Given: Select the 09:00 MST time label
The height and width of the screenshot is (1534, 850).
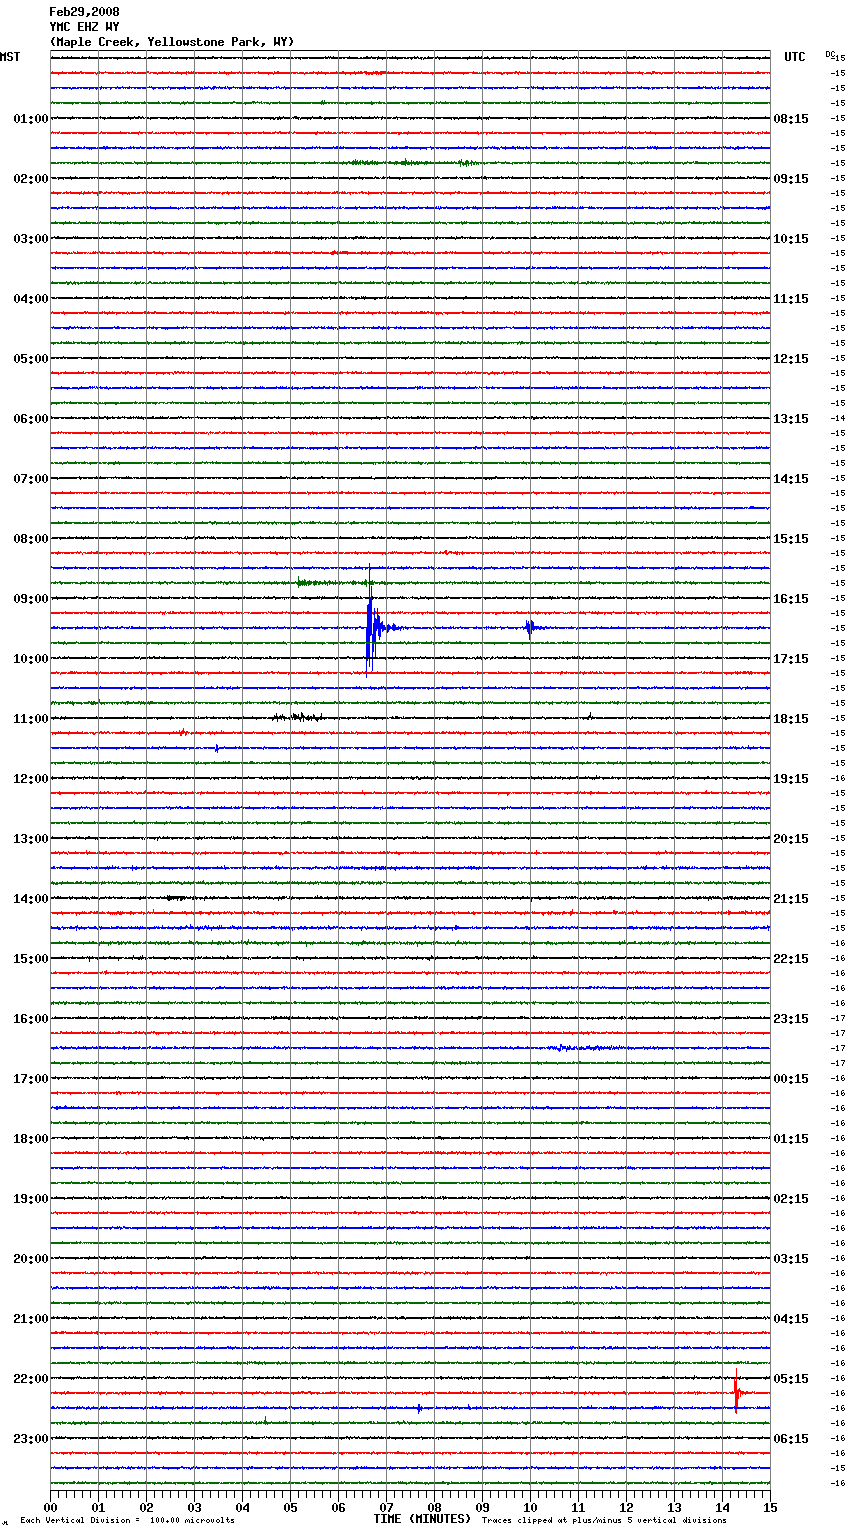Looking at the screenshot, I should coord(31,599).
